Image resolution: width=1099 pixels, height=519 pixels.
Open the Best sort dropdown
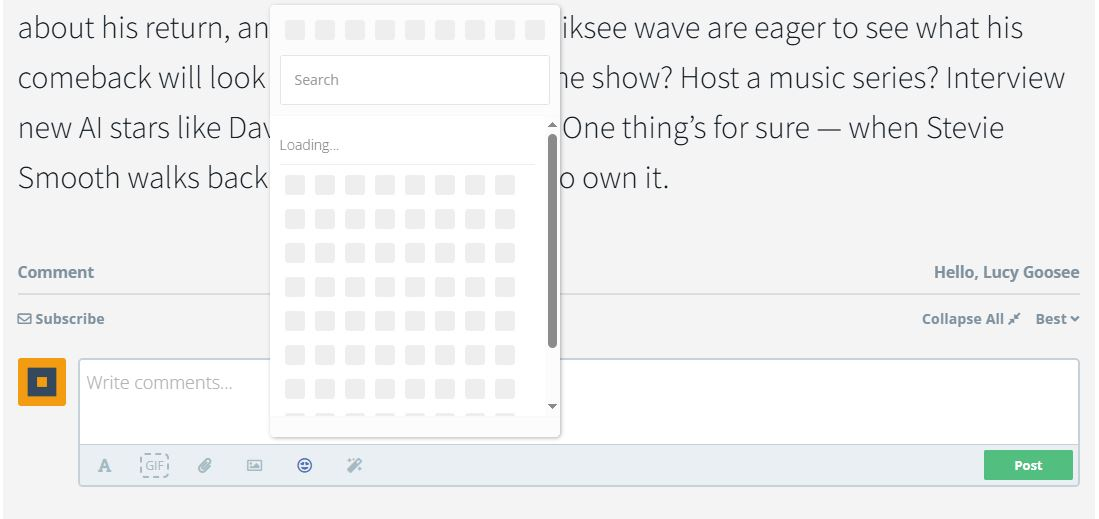[x=1057, y=319]
